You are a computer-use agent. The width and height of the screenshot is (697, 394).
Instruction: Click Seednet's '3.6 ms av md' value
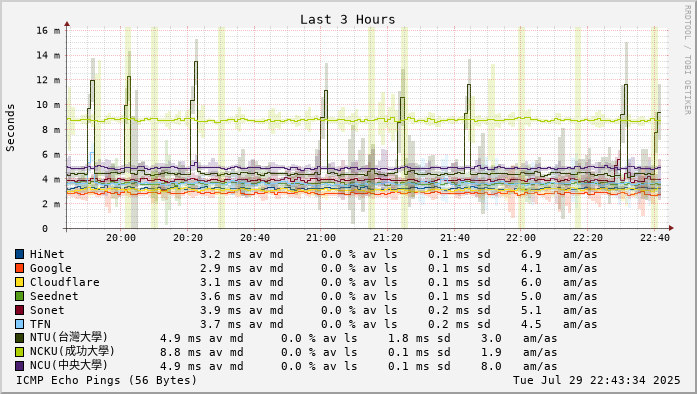click(242, 296)
